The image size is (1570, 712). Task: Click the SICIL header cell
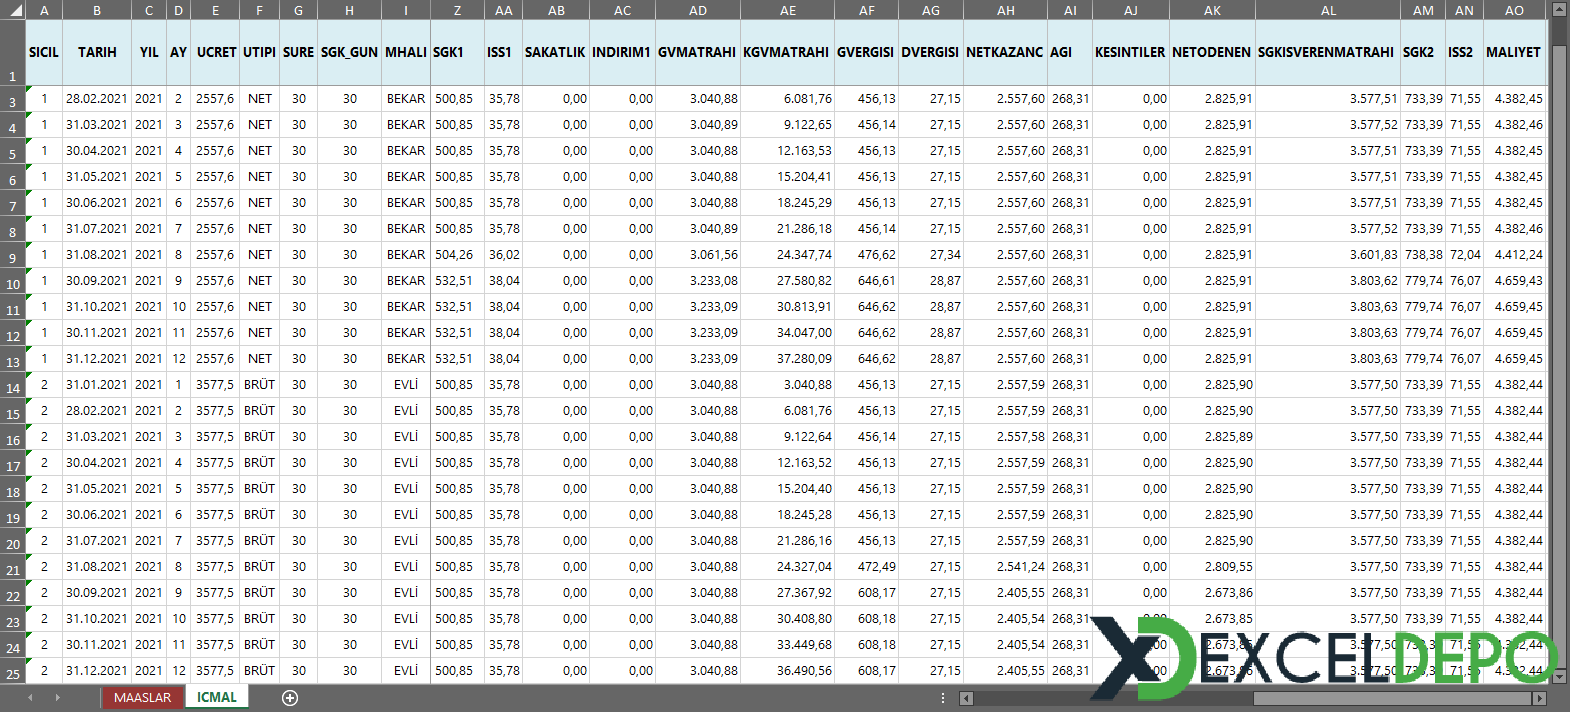point(44,52)
